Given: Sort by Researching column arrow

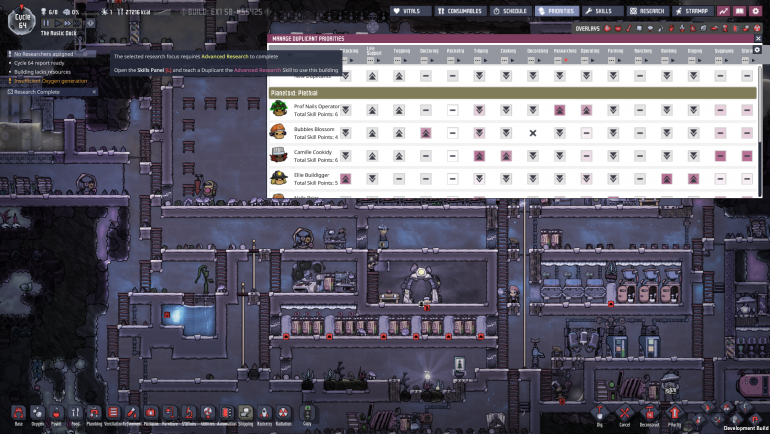Looking at the screenshot, I should [566, 60].
